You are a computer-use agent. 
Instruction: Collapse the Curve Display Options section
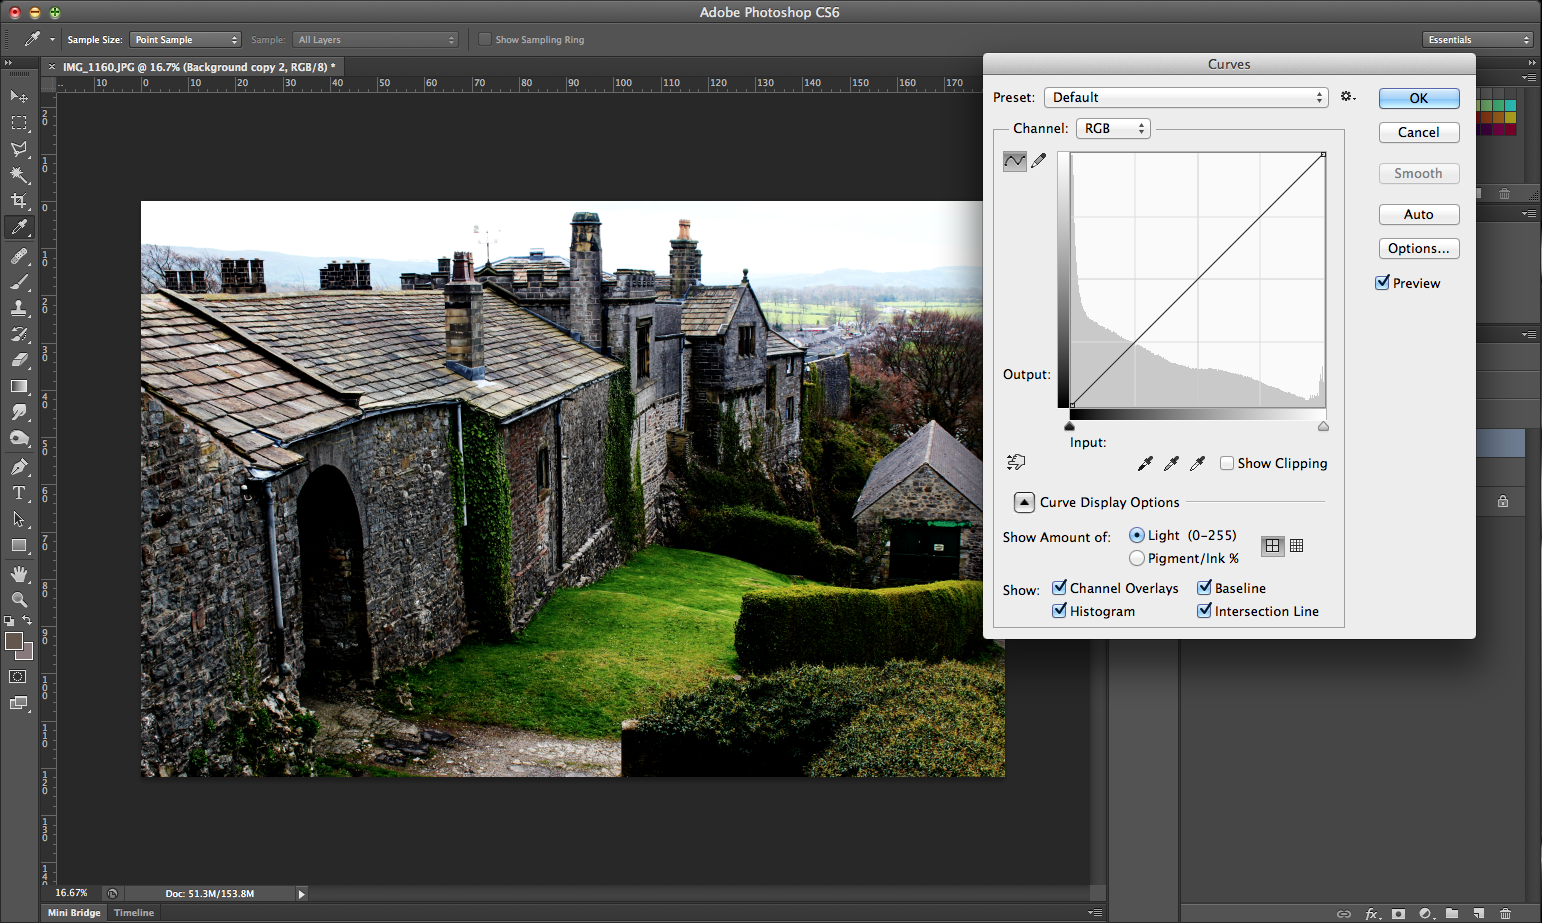[x=1023, y=501]
